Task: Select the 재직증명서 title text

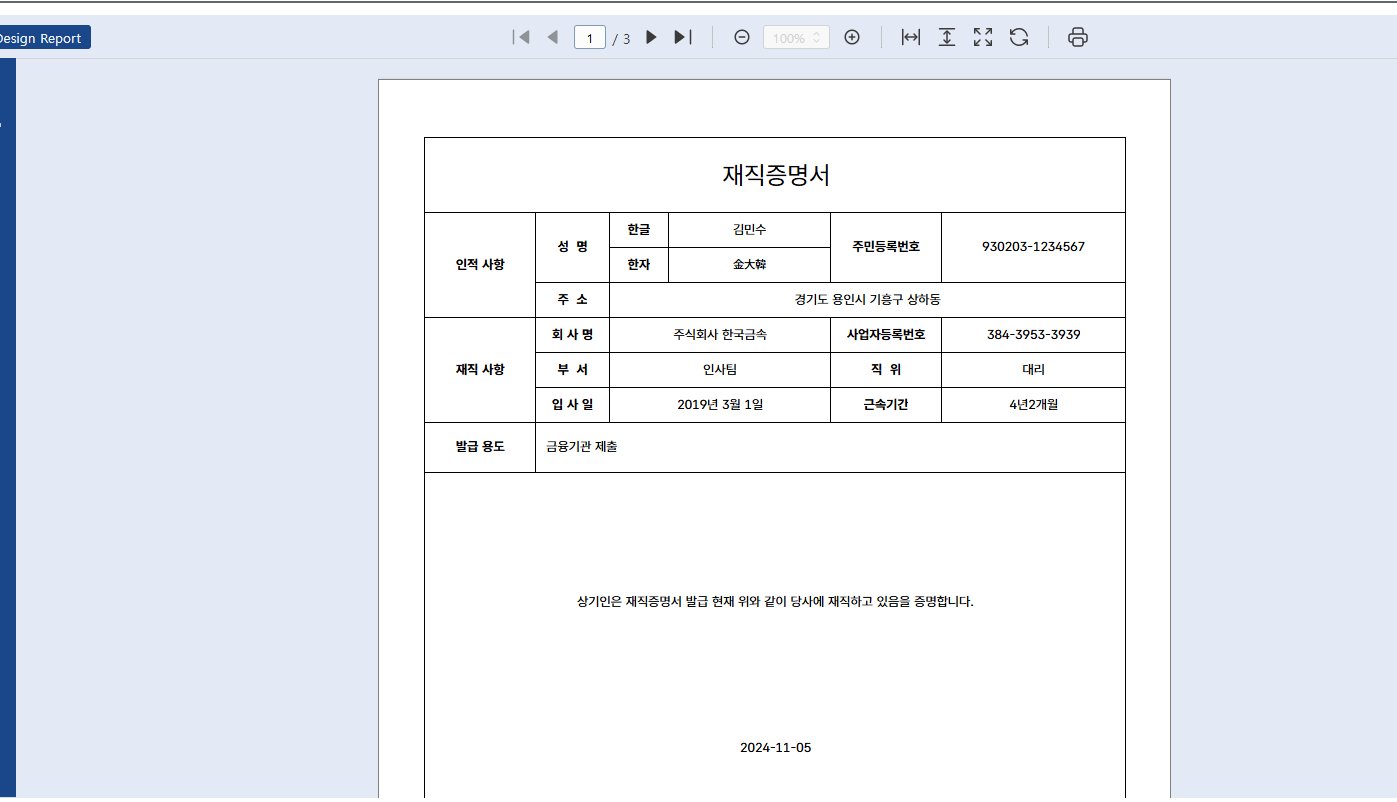Action: (776, 175)
